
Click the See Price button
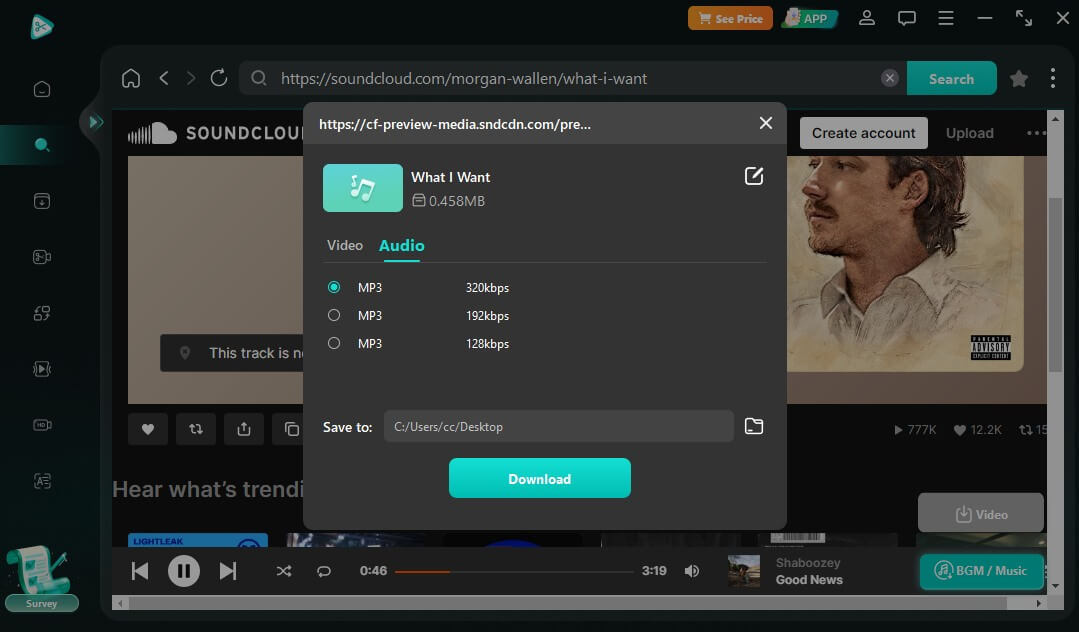coord(730,19)
